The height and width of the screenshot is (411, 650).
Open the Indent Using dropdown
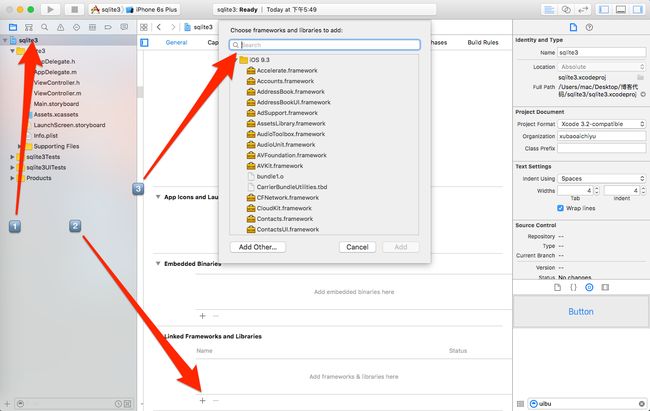[x=601, y=178]
